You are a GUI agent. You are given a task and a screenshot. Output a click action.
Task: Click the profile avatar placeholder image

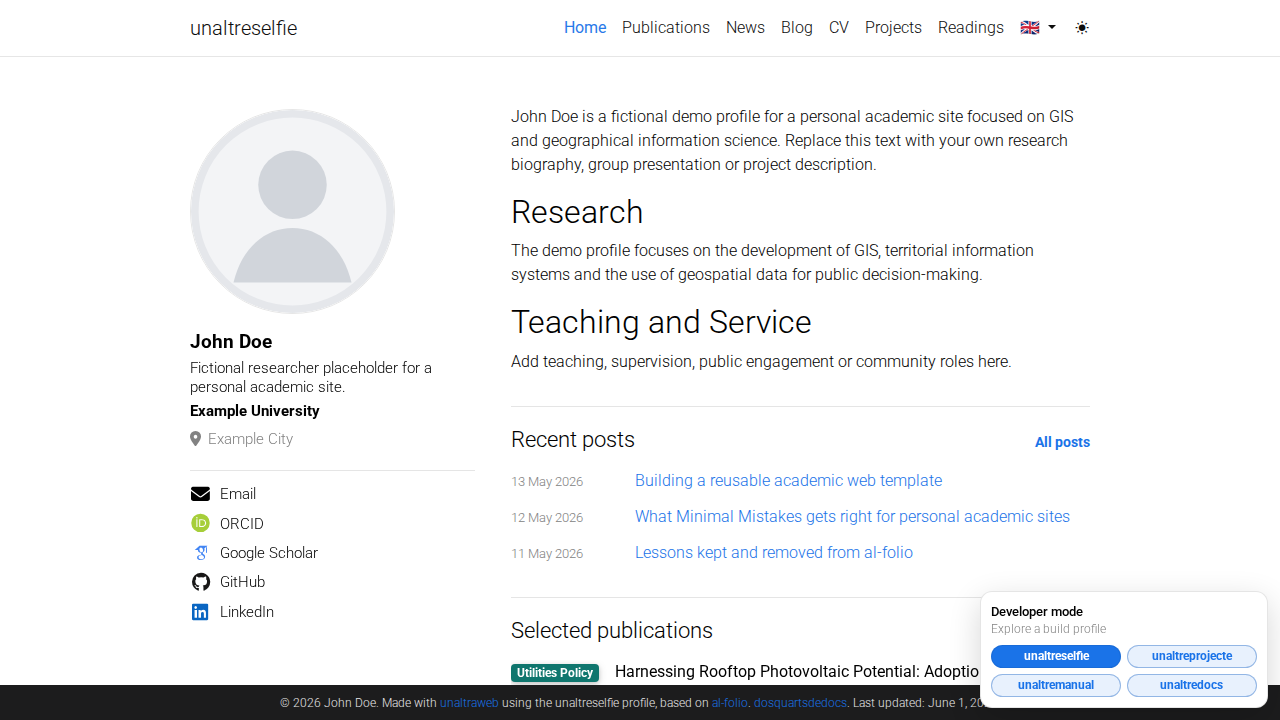click(x=292, y=211)
